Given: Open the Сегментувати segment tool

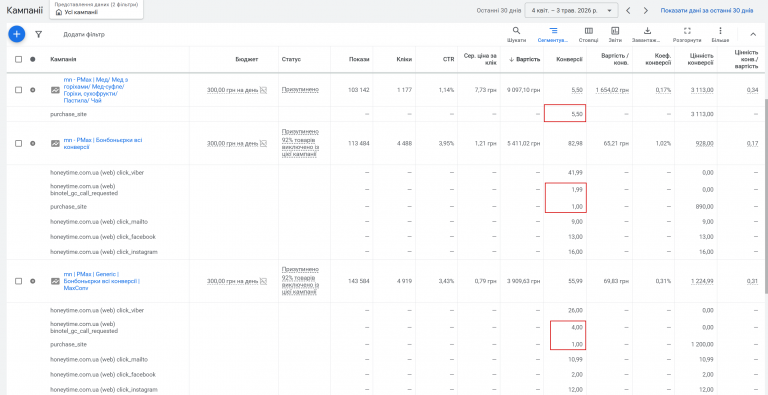Looking at the screenshot, I should [553, 34].
